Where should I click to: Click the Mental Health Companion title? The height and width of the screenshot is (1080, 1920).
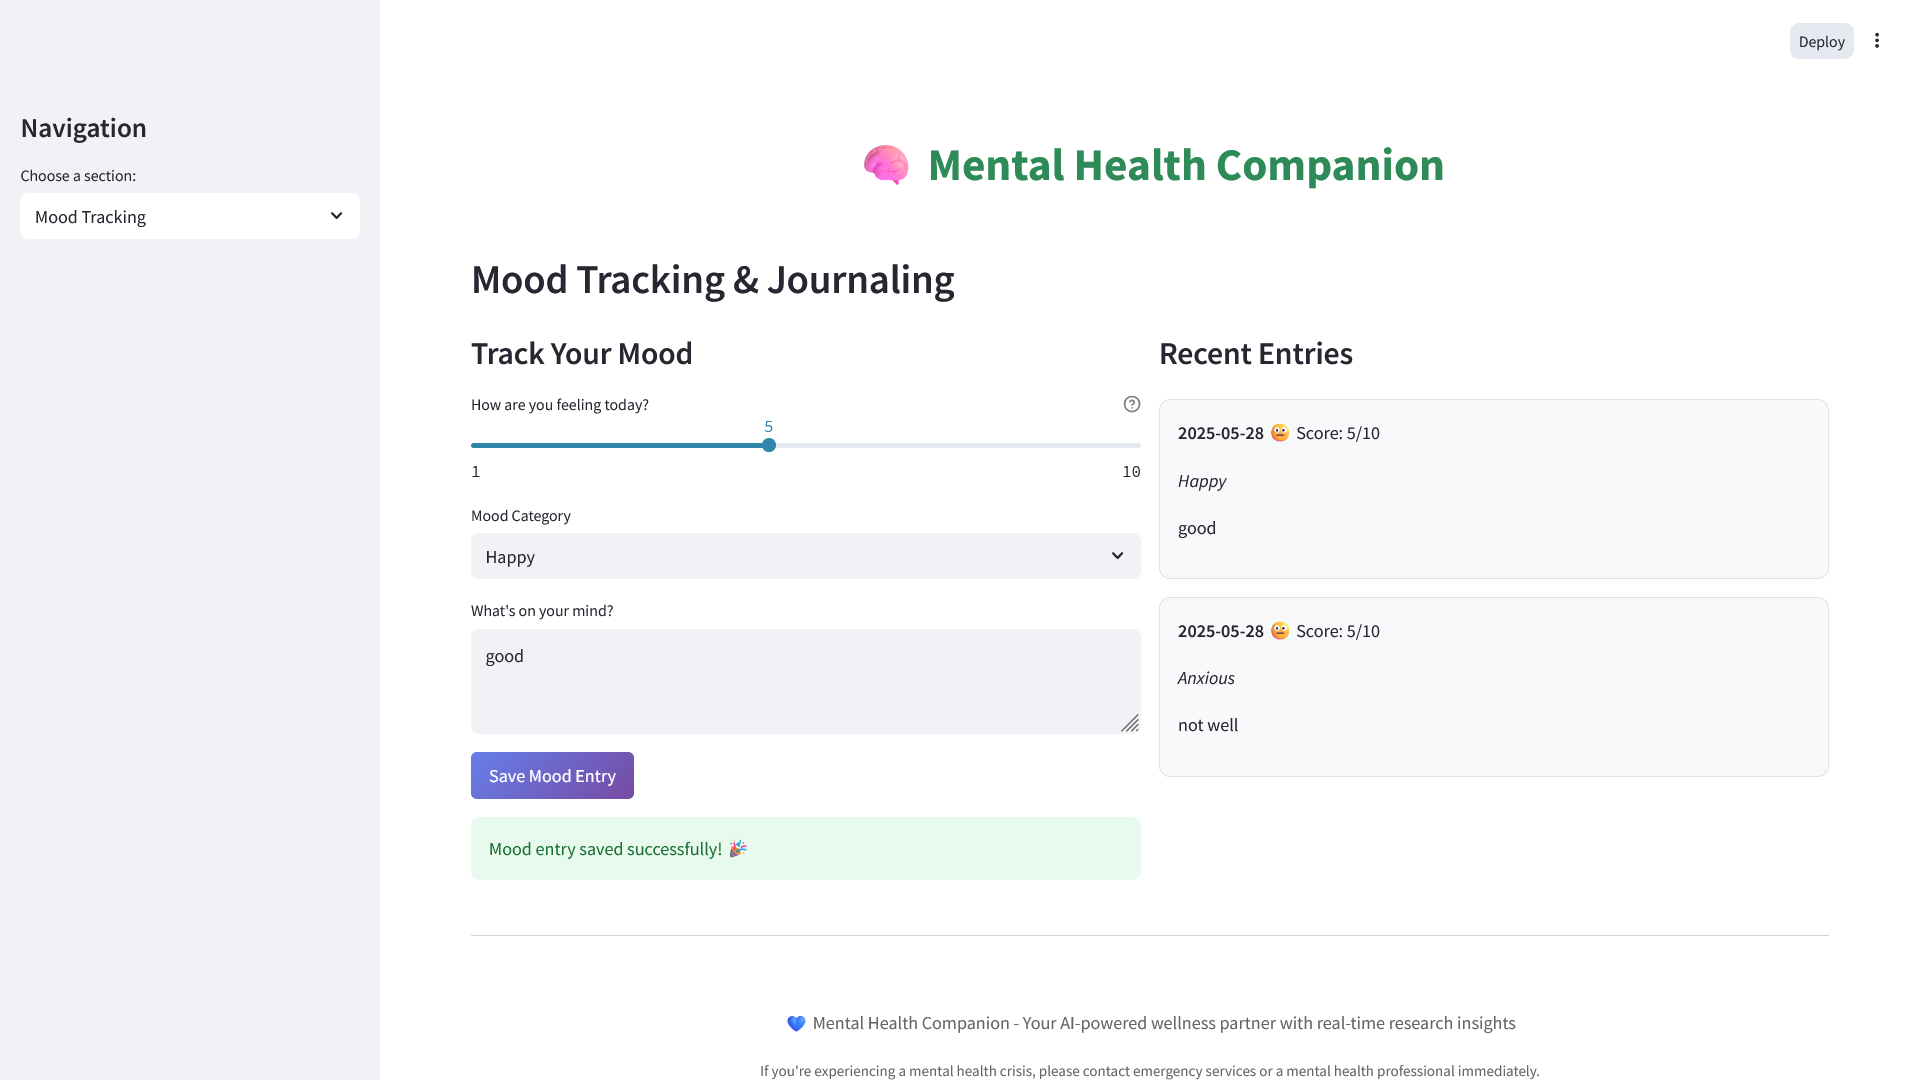click(x=1185, y=165)
